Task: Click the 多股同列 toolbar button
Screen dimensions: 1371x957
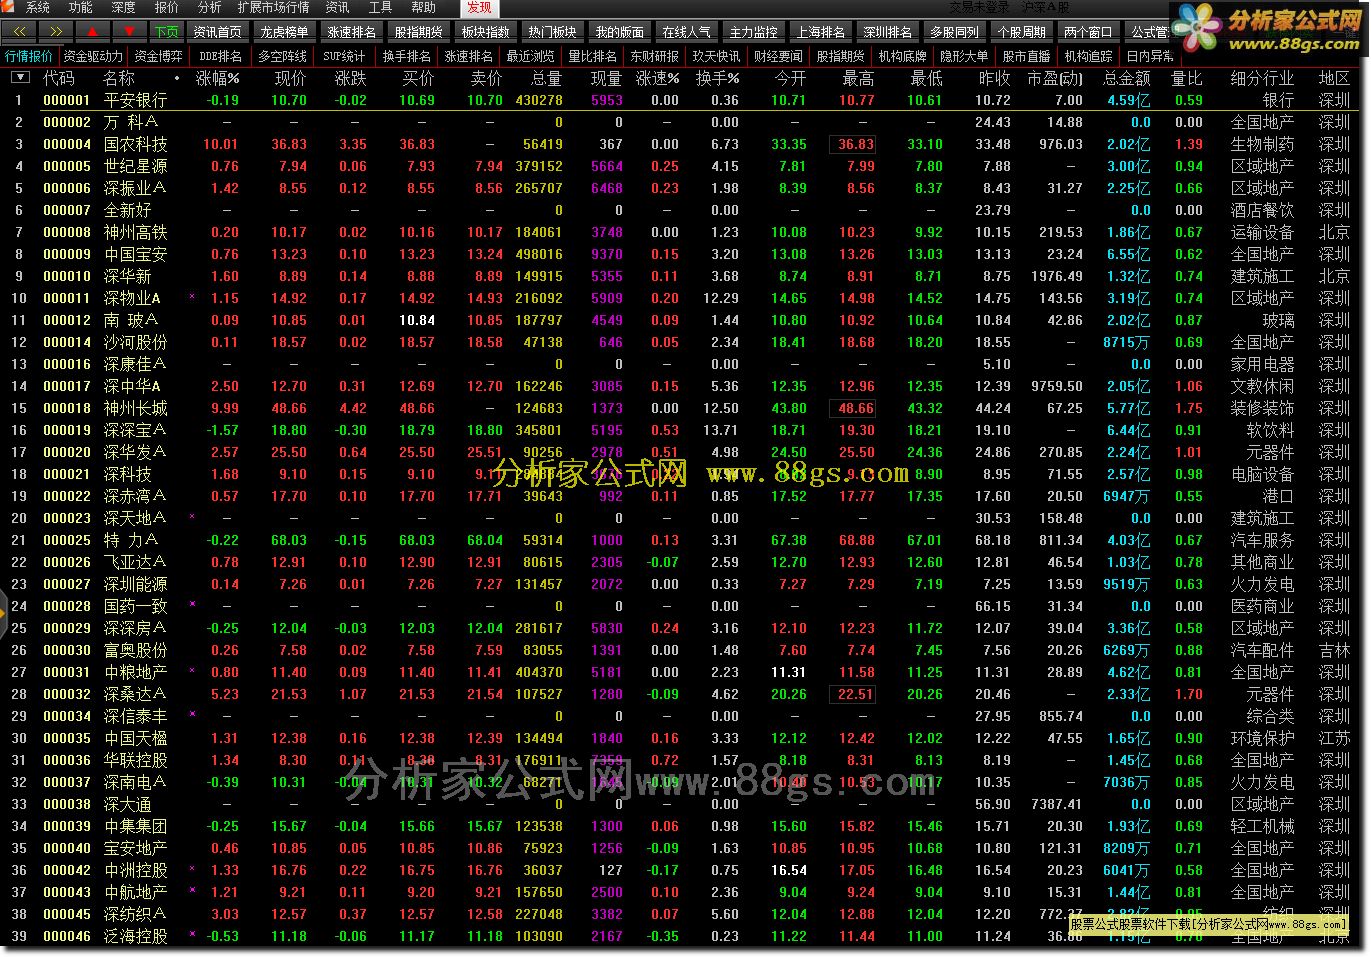Action: (955, 32)
